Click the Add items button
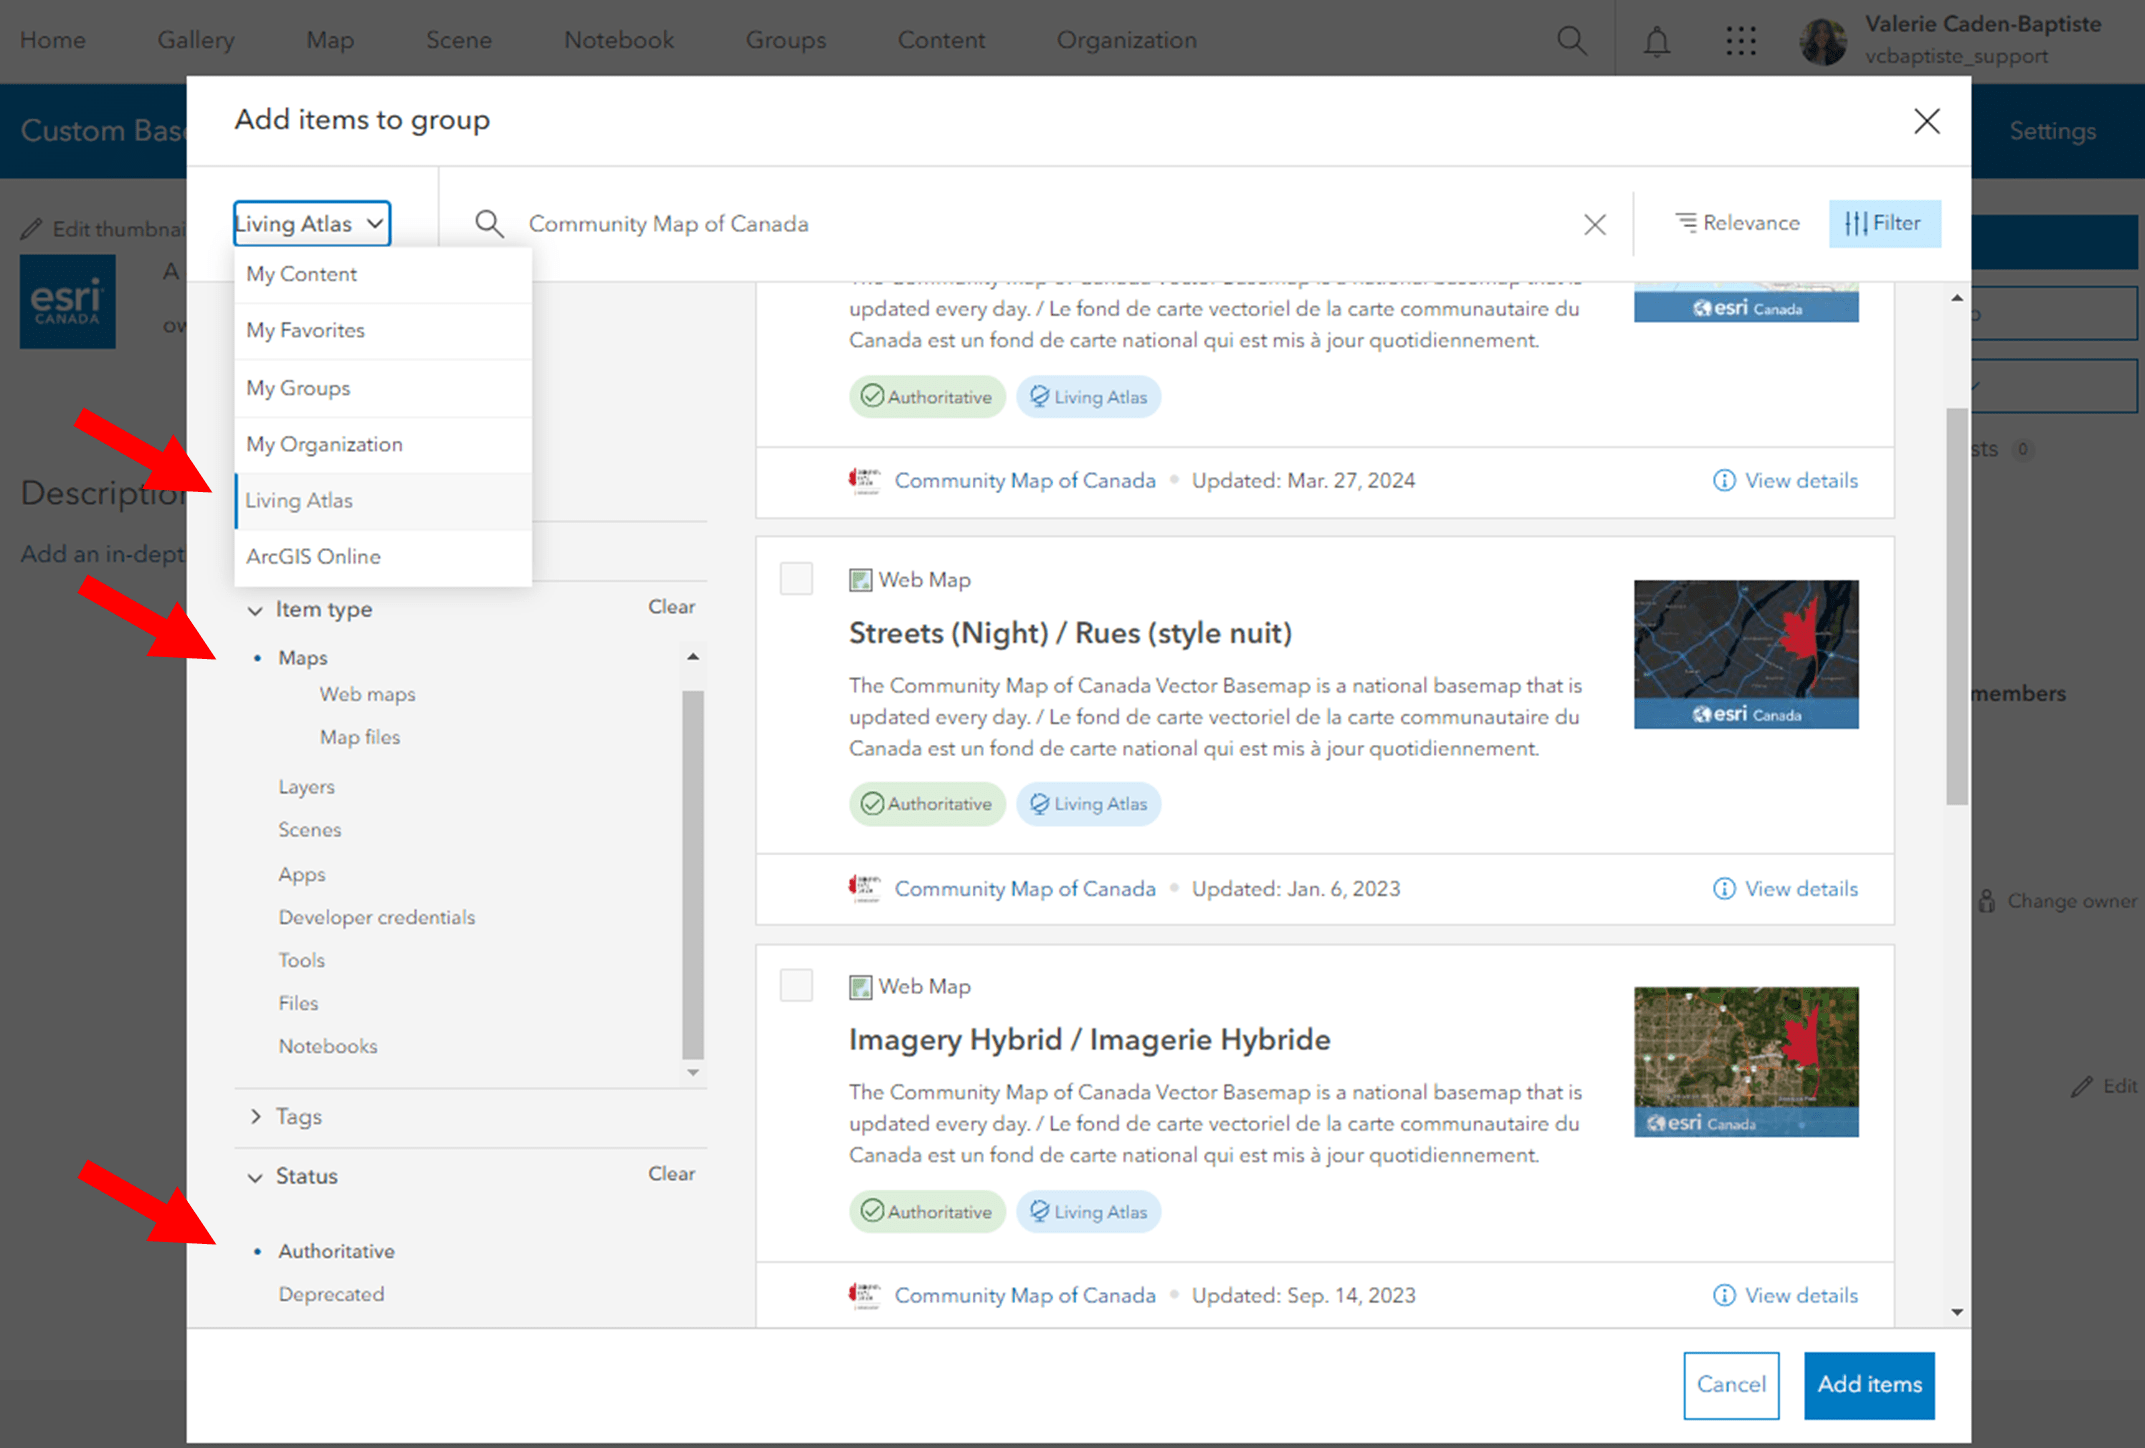Viewport: 2145px width, 1448px height. 1869,1385
